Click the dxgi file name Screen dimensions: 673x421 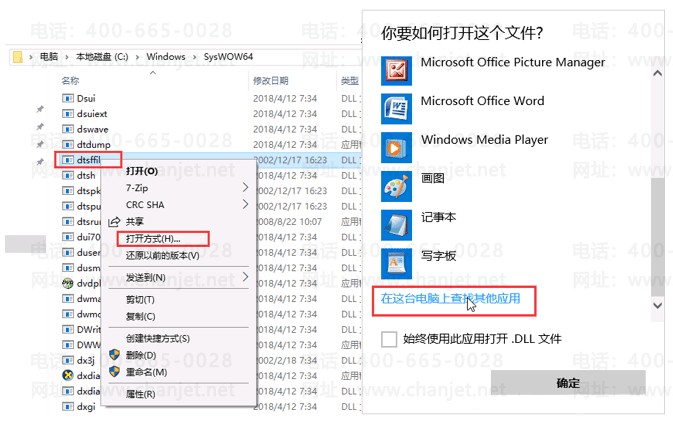[86, 406]
